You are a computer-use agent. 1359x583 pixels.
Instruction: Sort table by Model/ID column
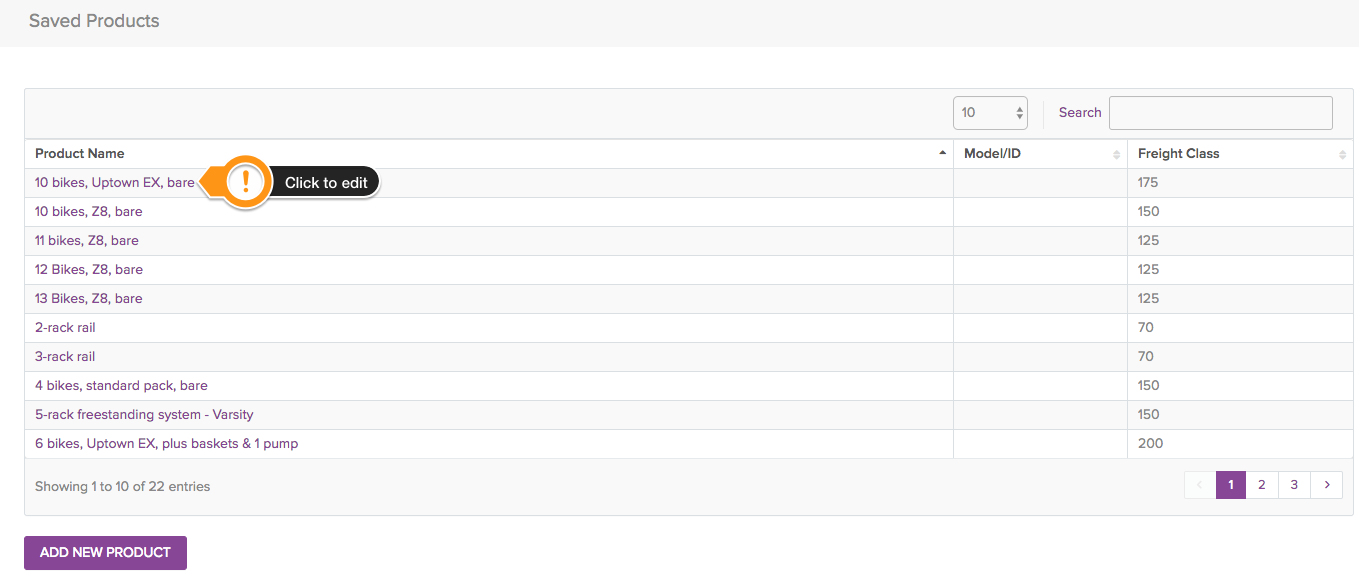(x=1040, y=154)
